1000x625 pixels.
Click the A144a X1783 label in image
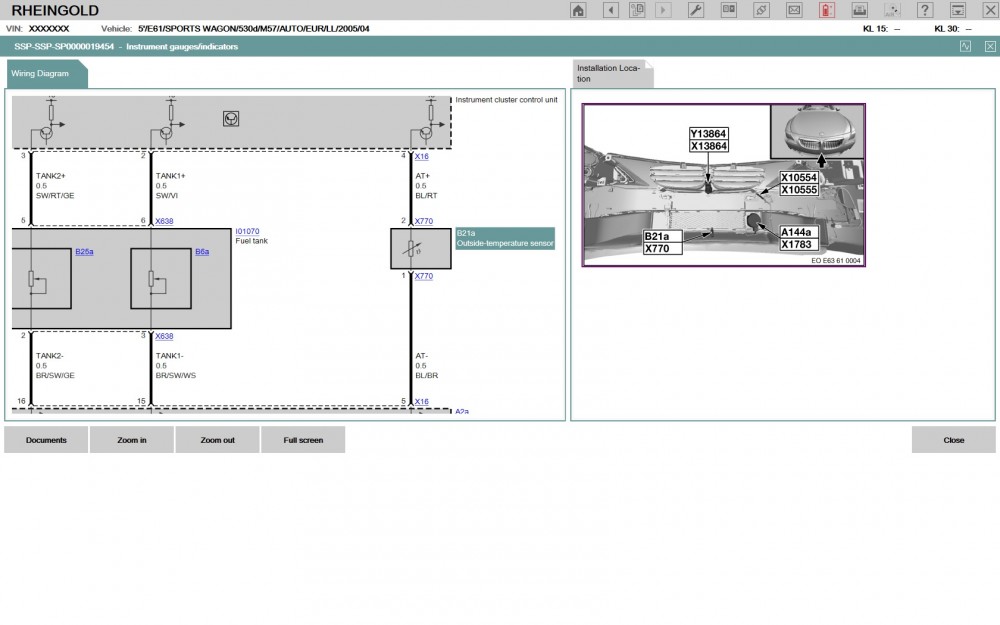[x=799, y=239]
